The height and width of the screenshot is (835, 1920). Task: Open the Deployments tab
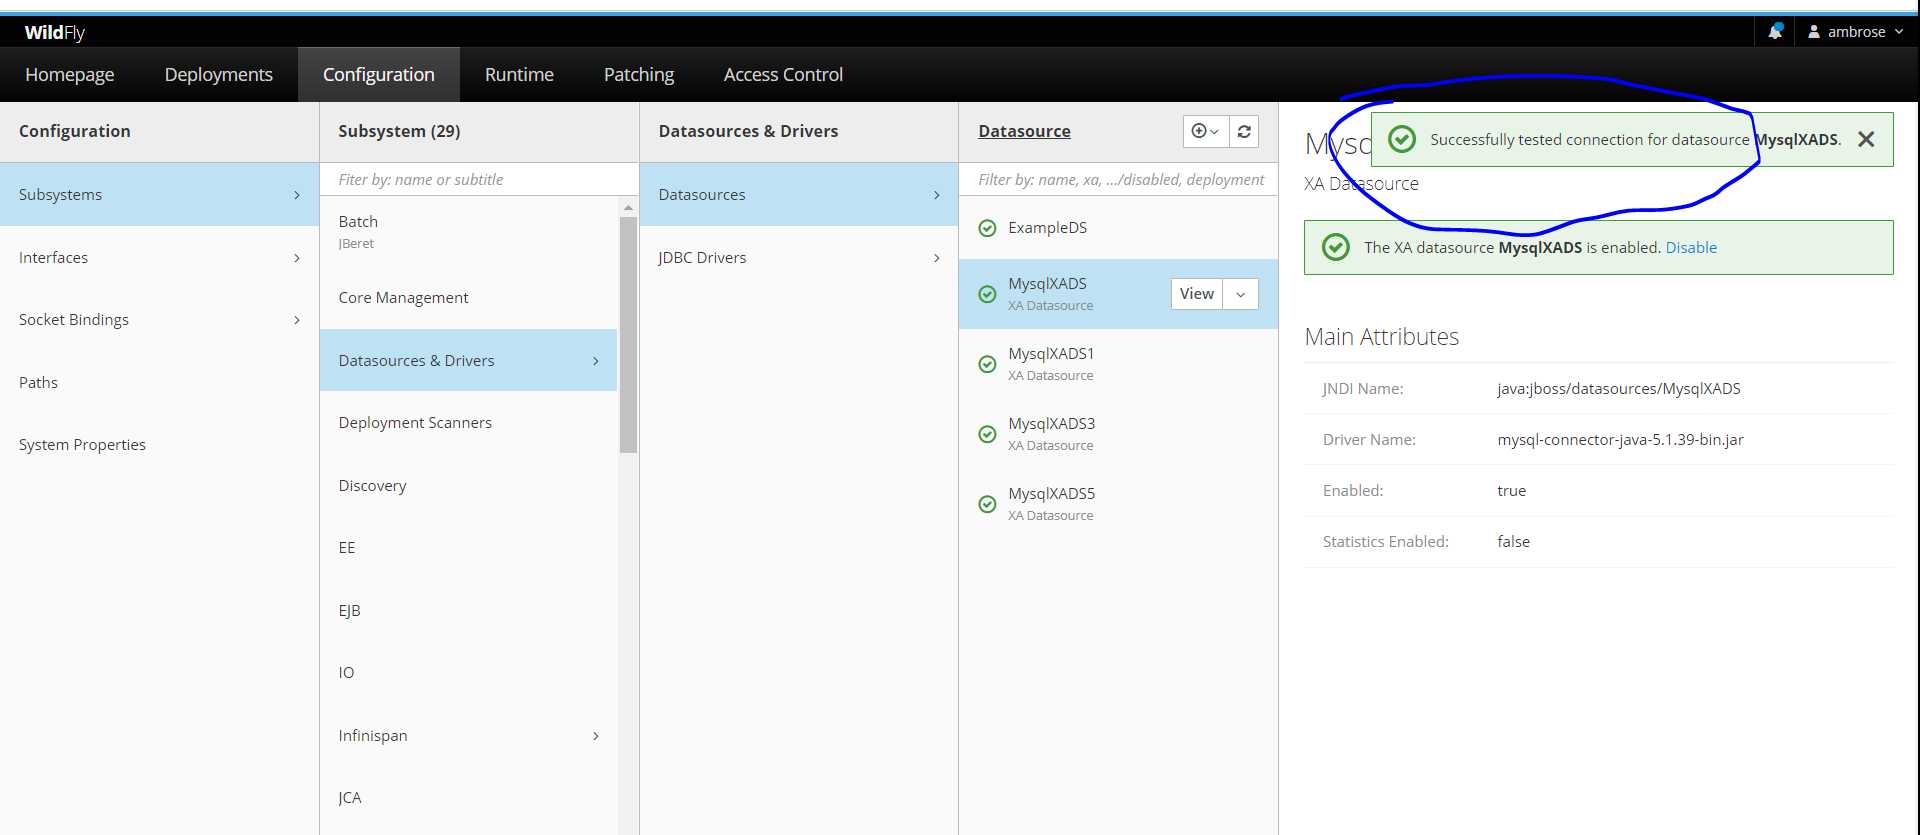pyautogui.click(x=218, y=74)
